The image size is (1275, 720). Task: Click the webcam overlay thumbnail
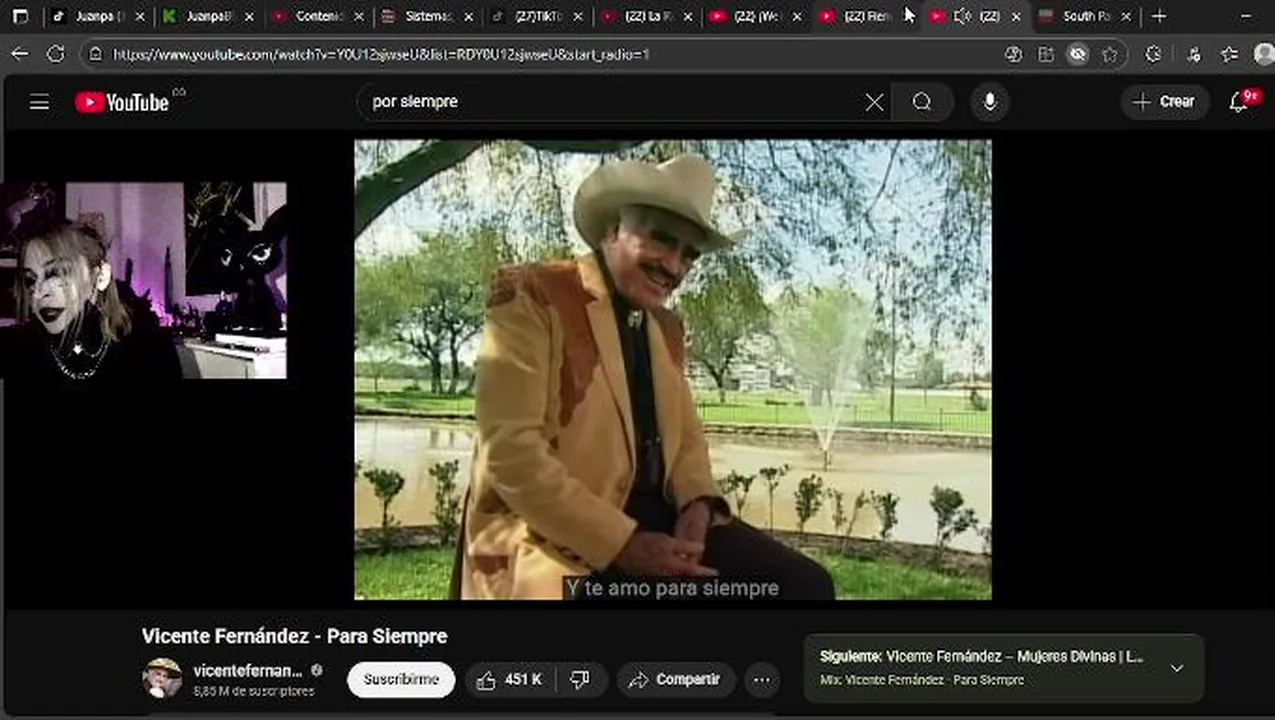[144, 280]
